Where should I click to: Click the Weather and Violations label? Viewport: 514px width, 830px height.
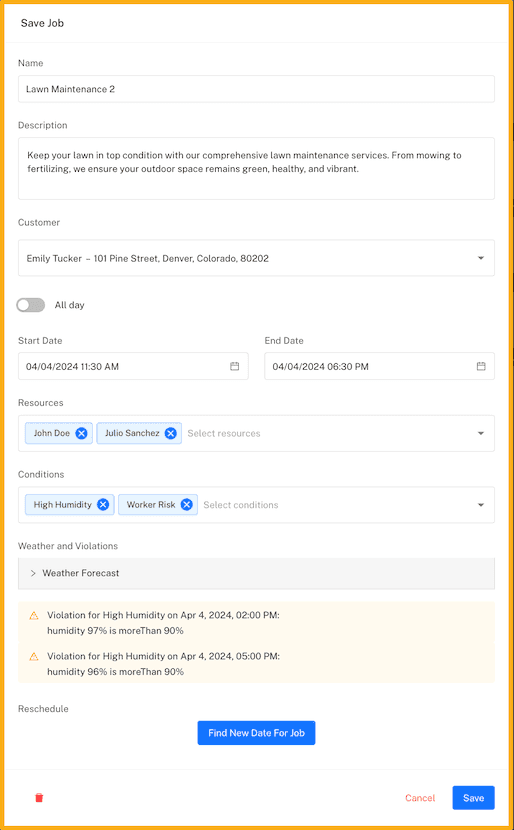[68, 546]
